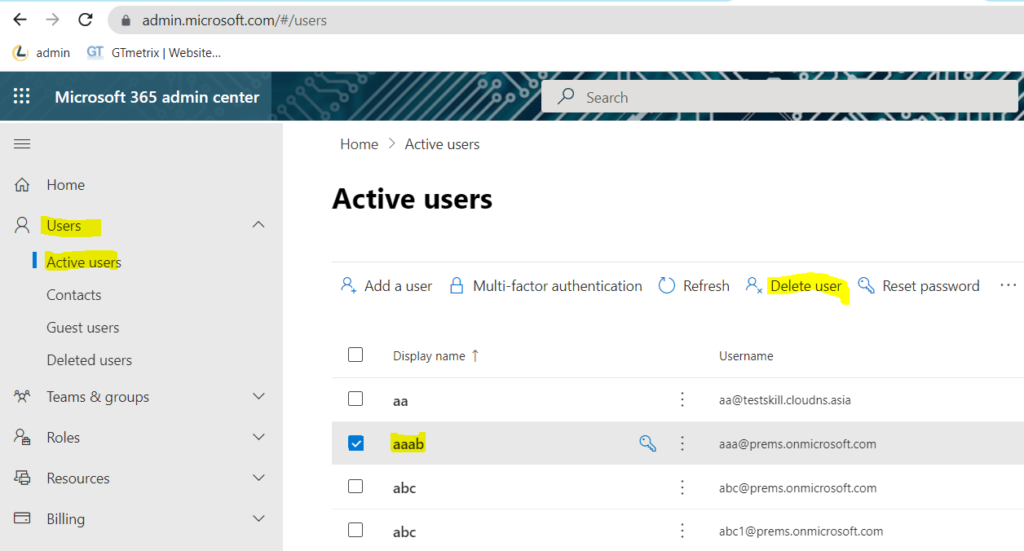Click the Display name column header
The image size is (1024, 551).
(429, 356)
